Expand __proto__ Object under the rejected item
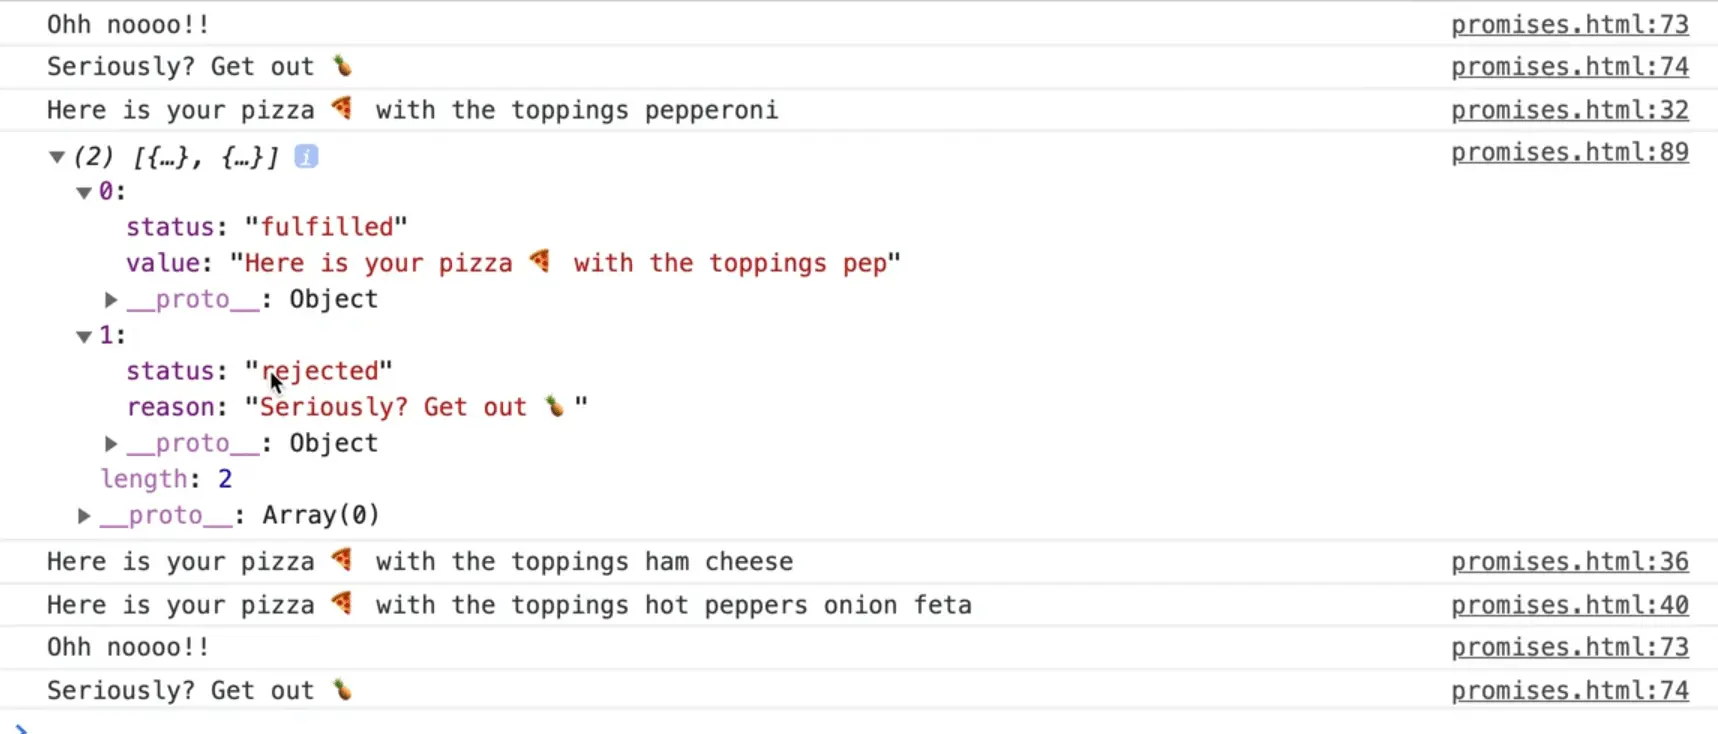Viewport: 1718px width, 734px height. click(x=111, y=443)
